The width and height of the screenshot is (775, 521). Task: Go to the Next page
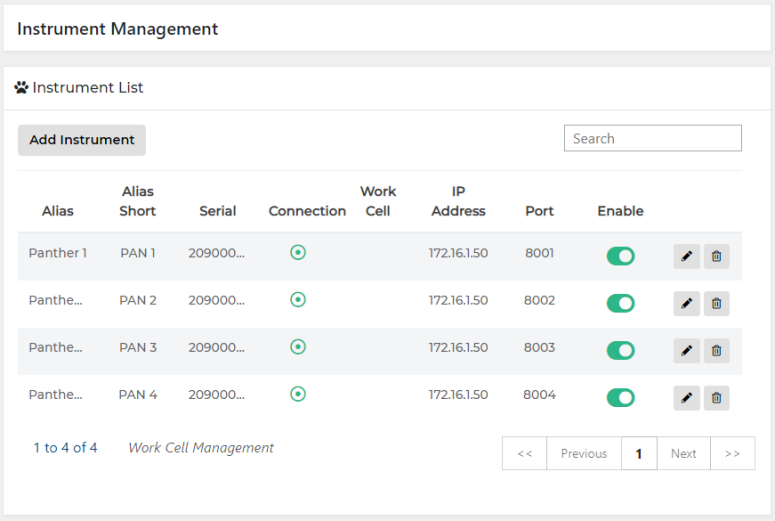tap(683, 453)
